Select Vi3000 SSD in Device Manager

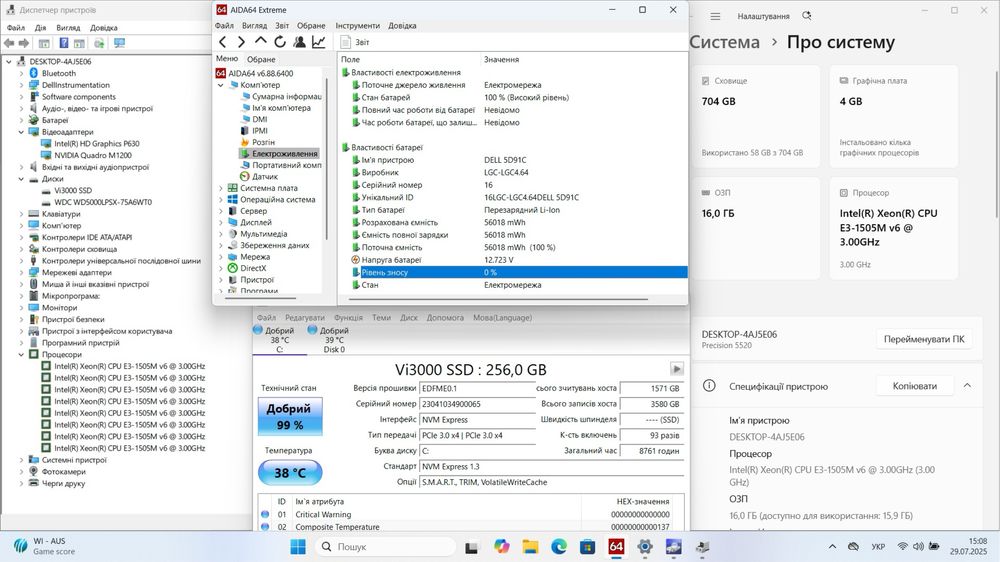(73, 191)
